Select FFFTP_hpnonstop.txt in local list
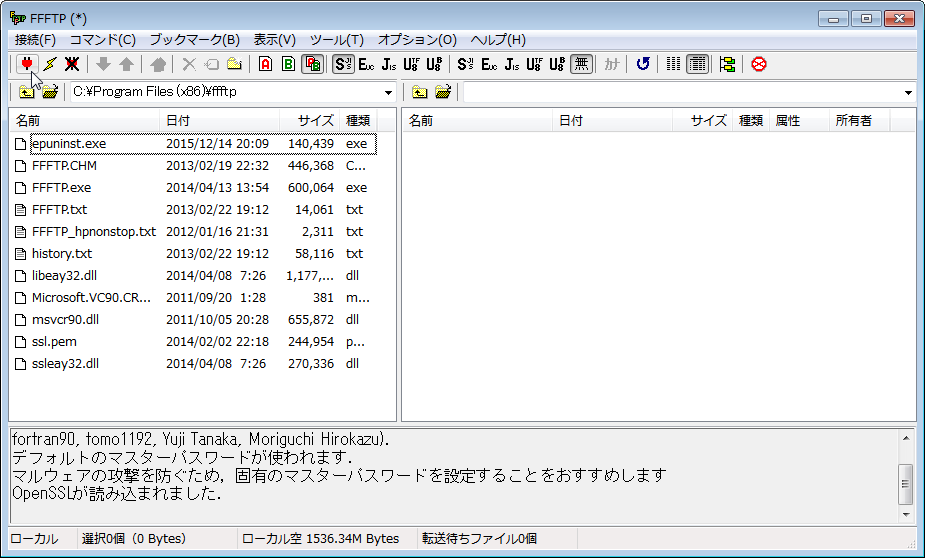Screen dimensions: 925x558 94,231
